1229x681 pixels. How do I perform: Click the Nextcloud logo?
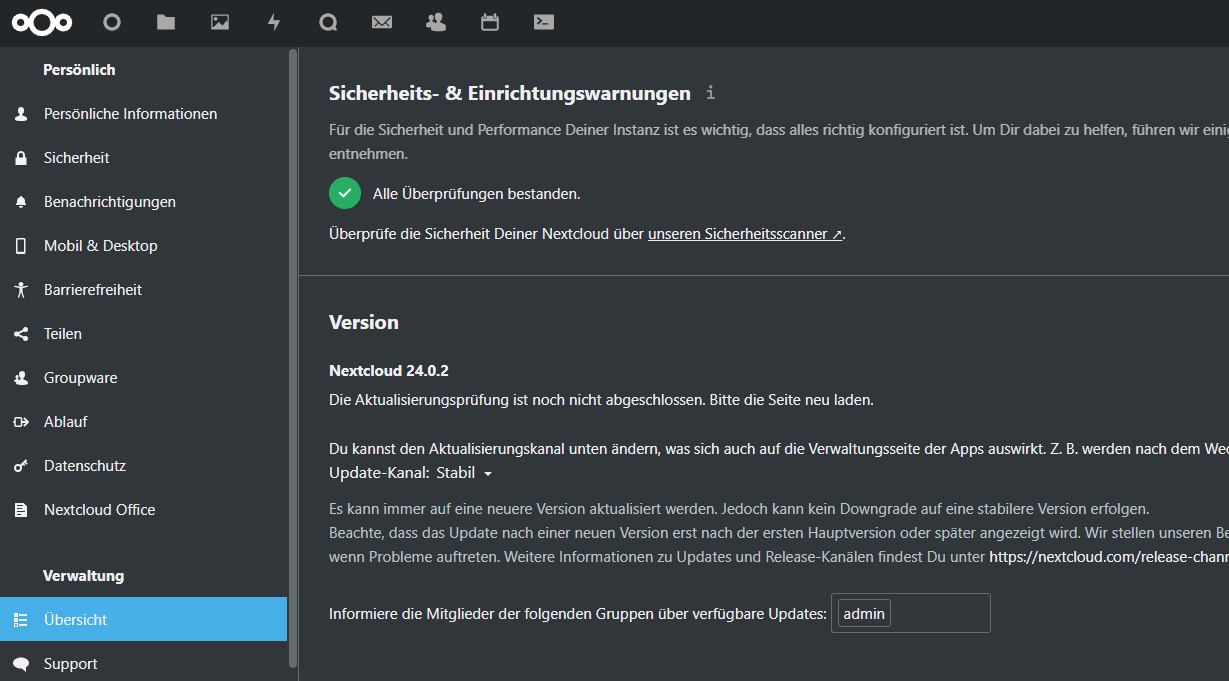42,22
